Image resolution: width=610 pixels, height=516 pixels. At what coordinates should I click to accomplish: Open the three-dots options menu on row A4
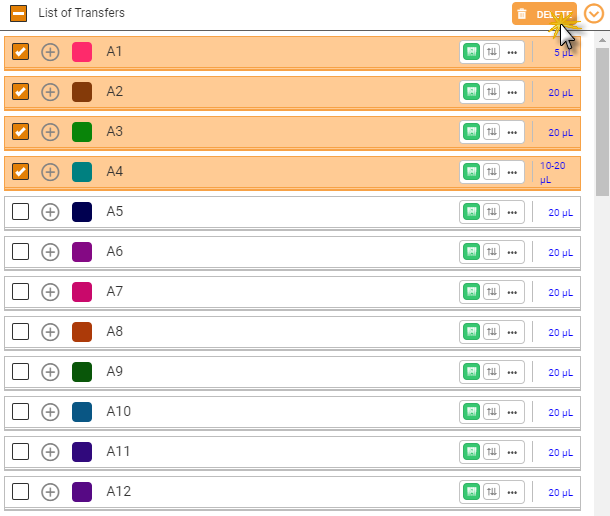click(x=512, y=172)
